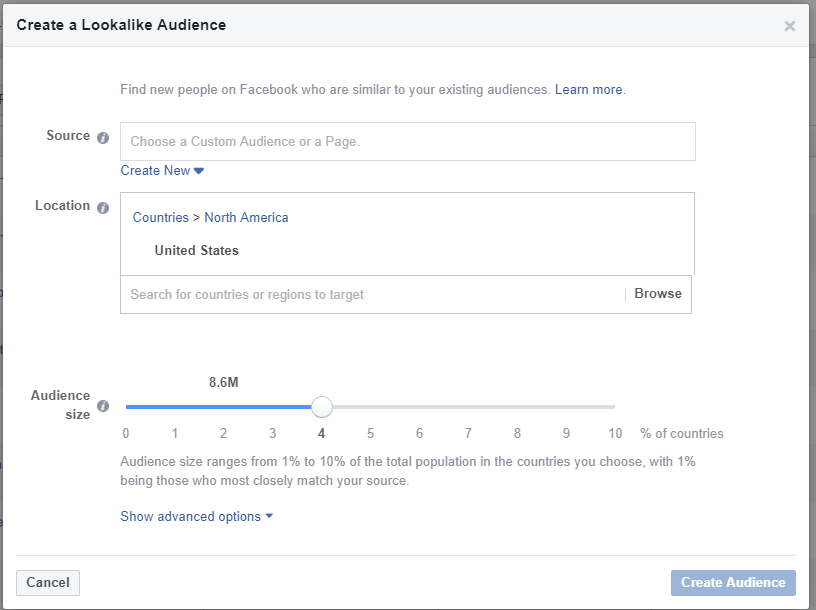Open the Learn more link
The height and width of the screenshot is (610, 816).
point(589,90)
